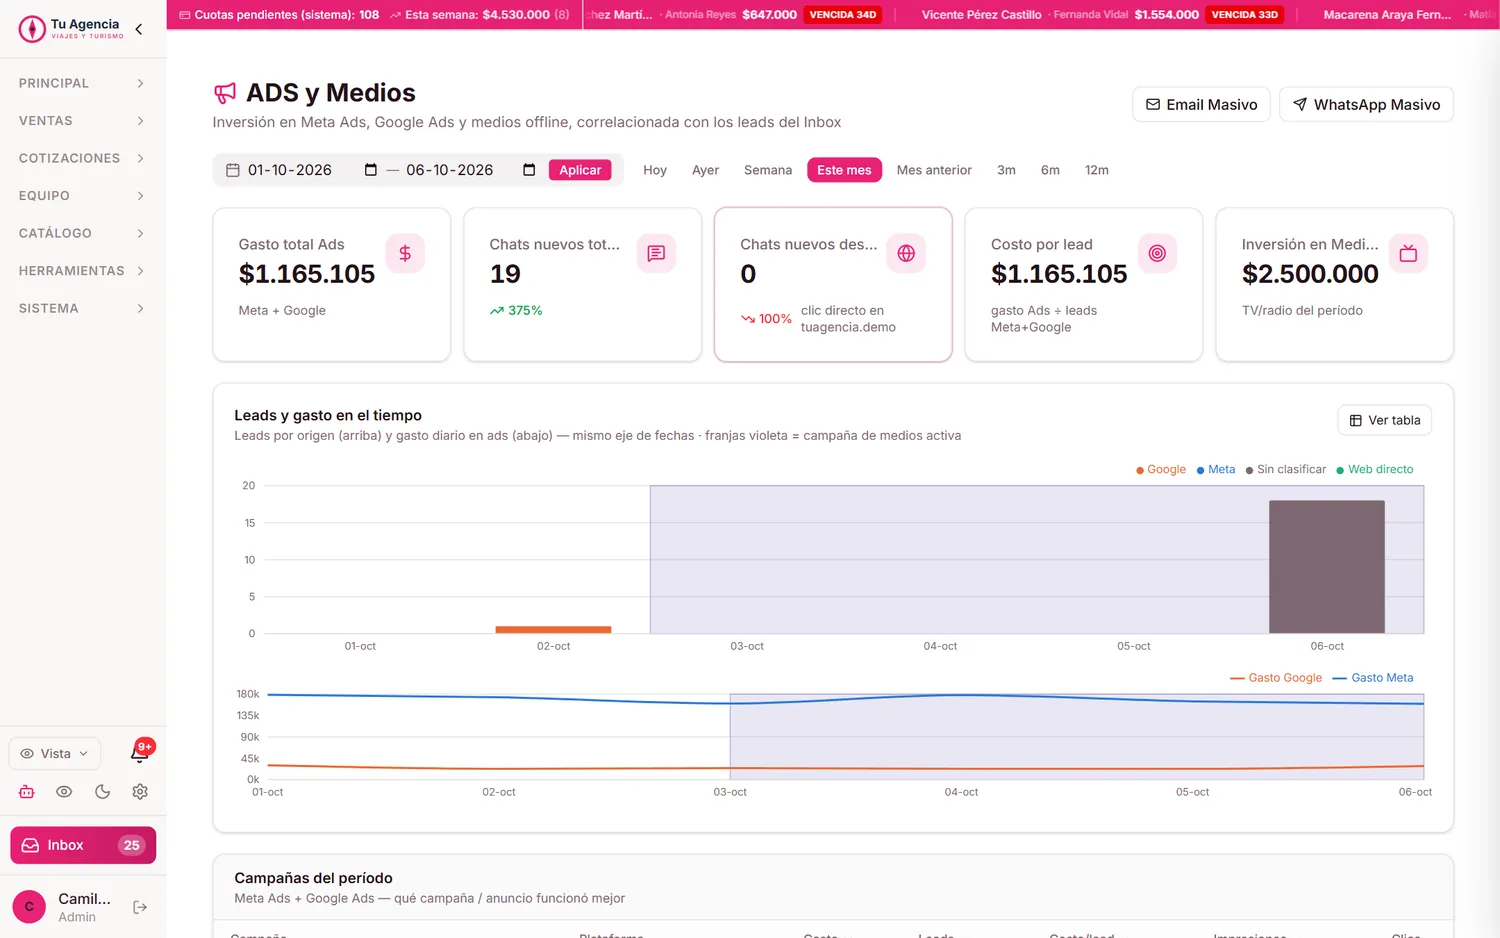Click the megaphone icon next to ADS y Medios
Viewport: 1500px width, 938px height.
[x=225, y=93]
